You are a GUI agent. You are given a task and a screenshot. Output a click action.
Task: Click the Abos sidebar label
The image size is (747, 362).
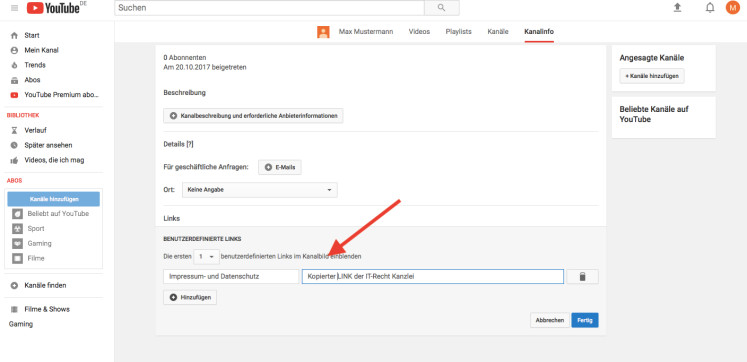pyautogui.click(x=32, y=80)
